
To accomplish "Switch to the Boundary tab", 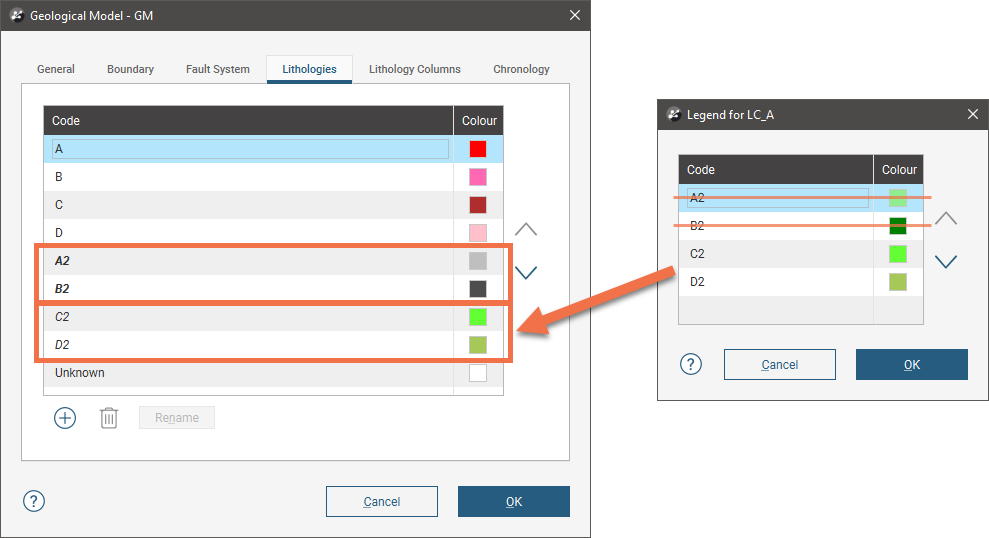I will pos(131,69).
